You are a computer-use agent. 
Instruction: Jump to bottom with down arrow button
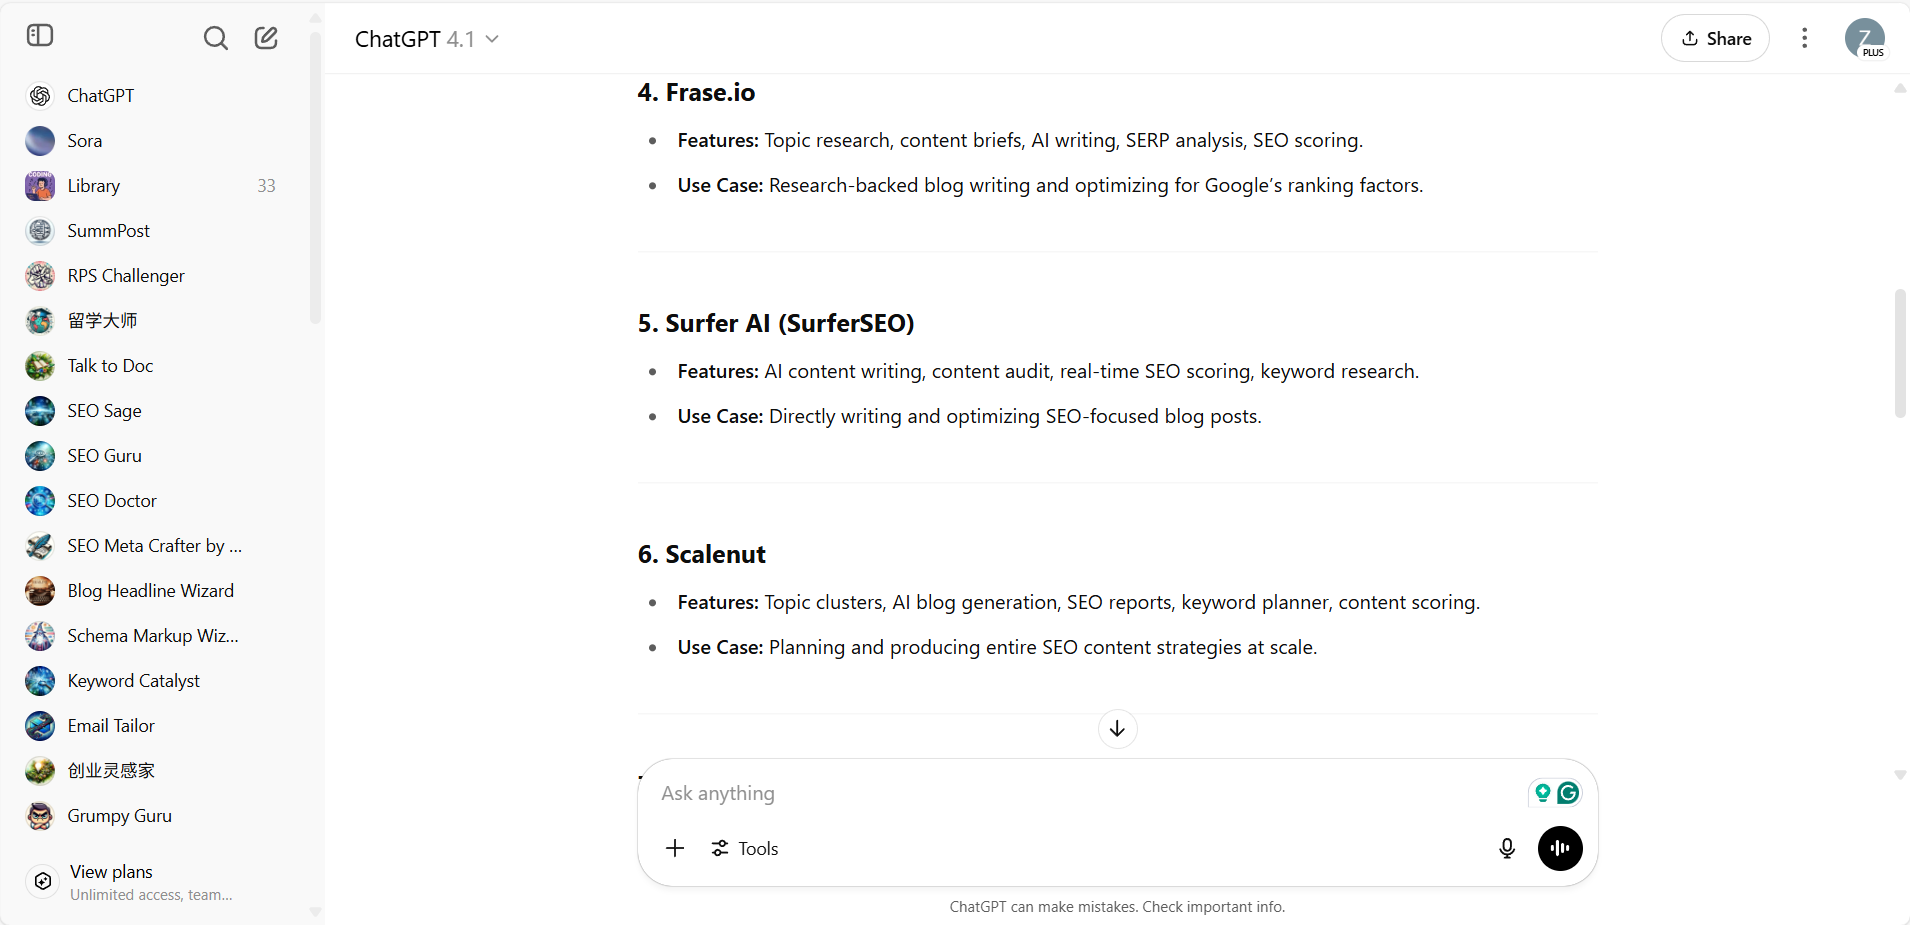click(1117, 729)
